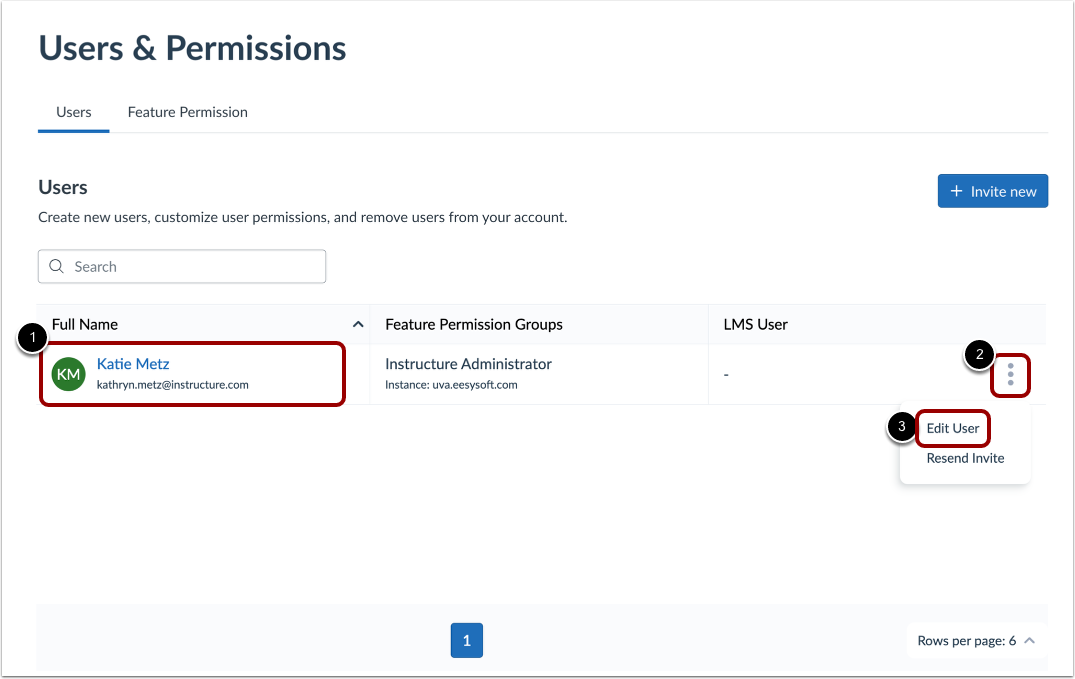
Task: Click the Invite new button
Action: 993,190
